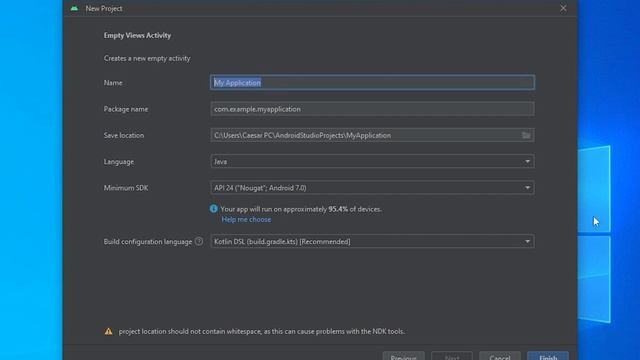Open the Language dropdown showing Java
This screenshot has height=360, width=640.
click(372, 162)
